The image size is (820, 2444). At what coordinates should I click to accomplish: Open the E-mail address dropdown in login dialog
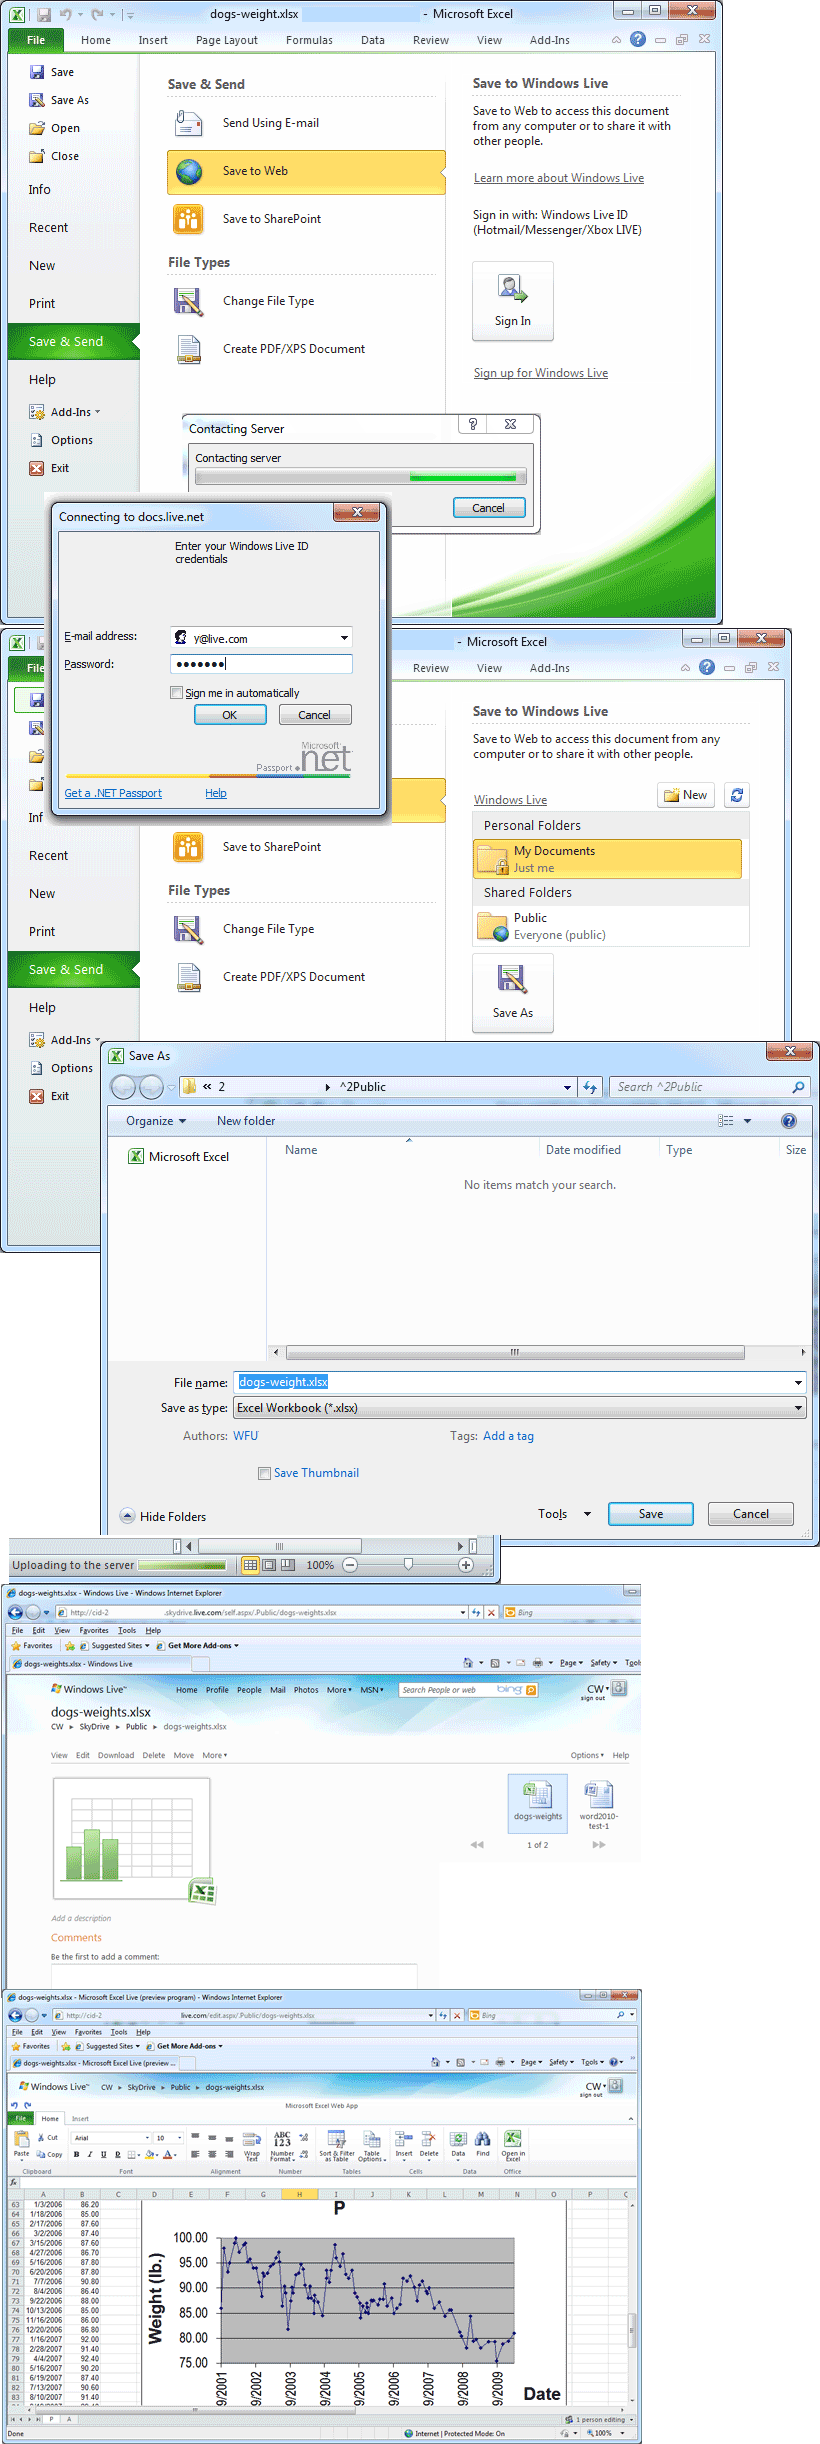344,637
